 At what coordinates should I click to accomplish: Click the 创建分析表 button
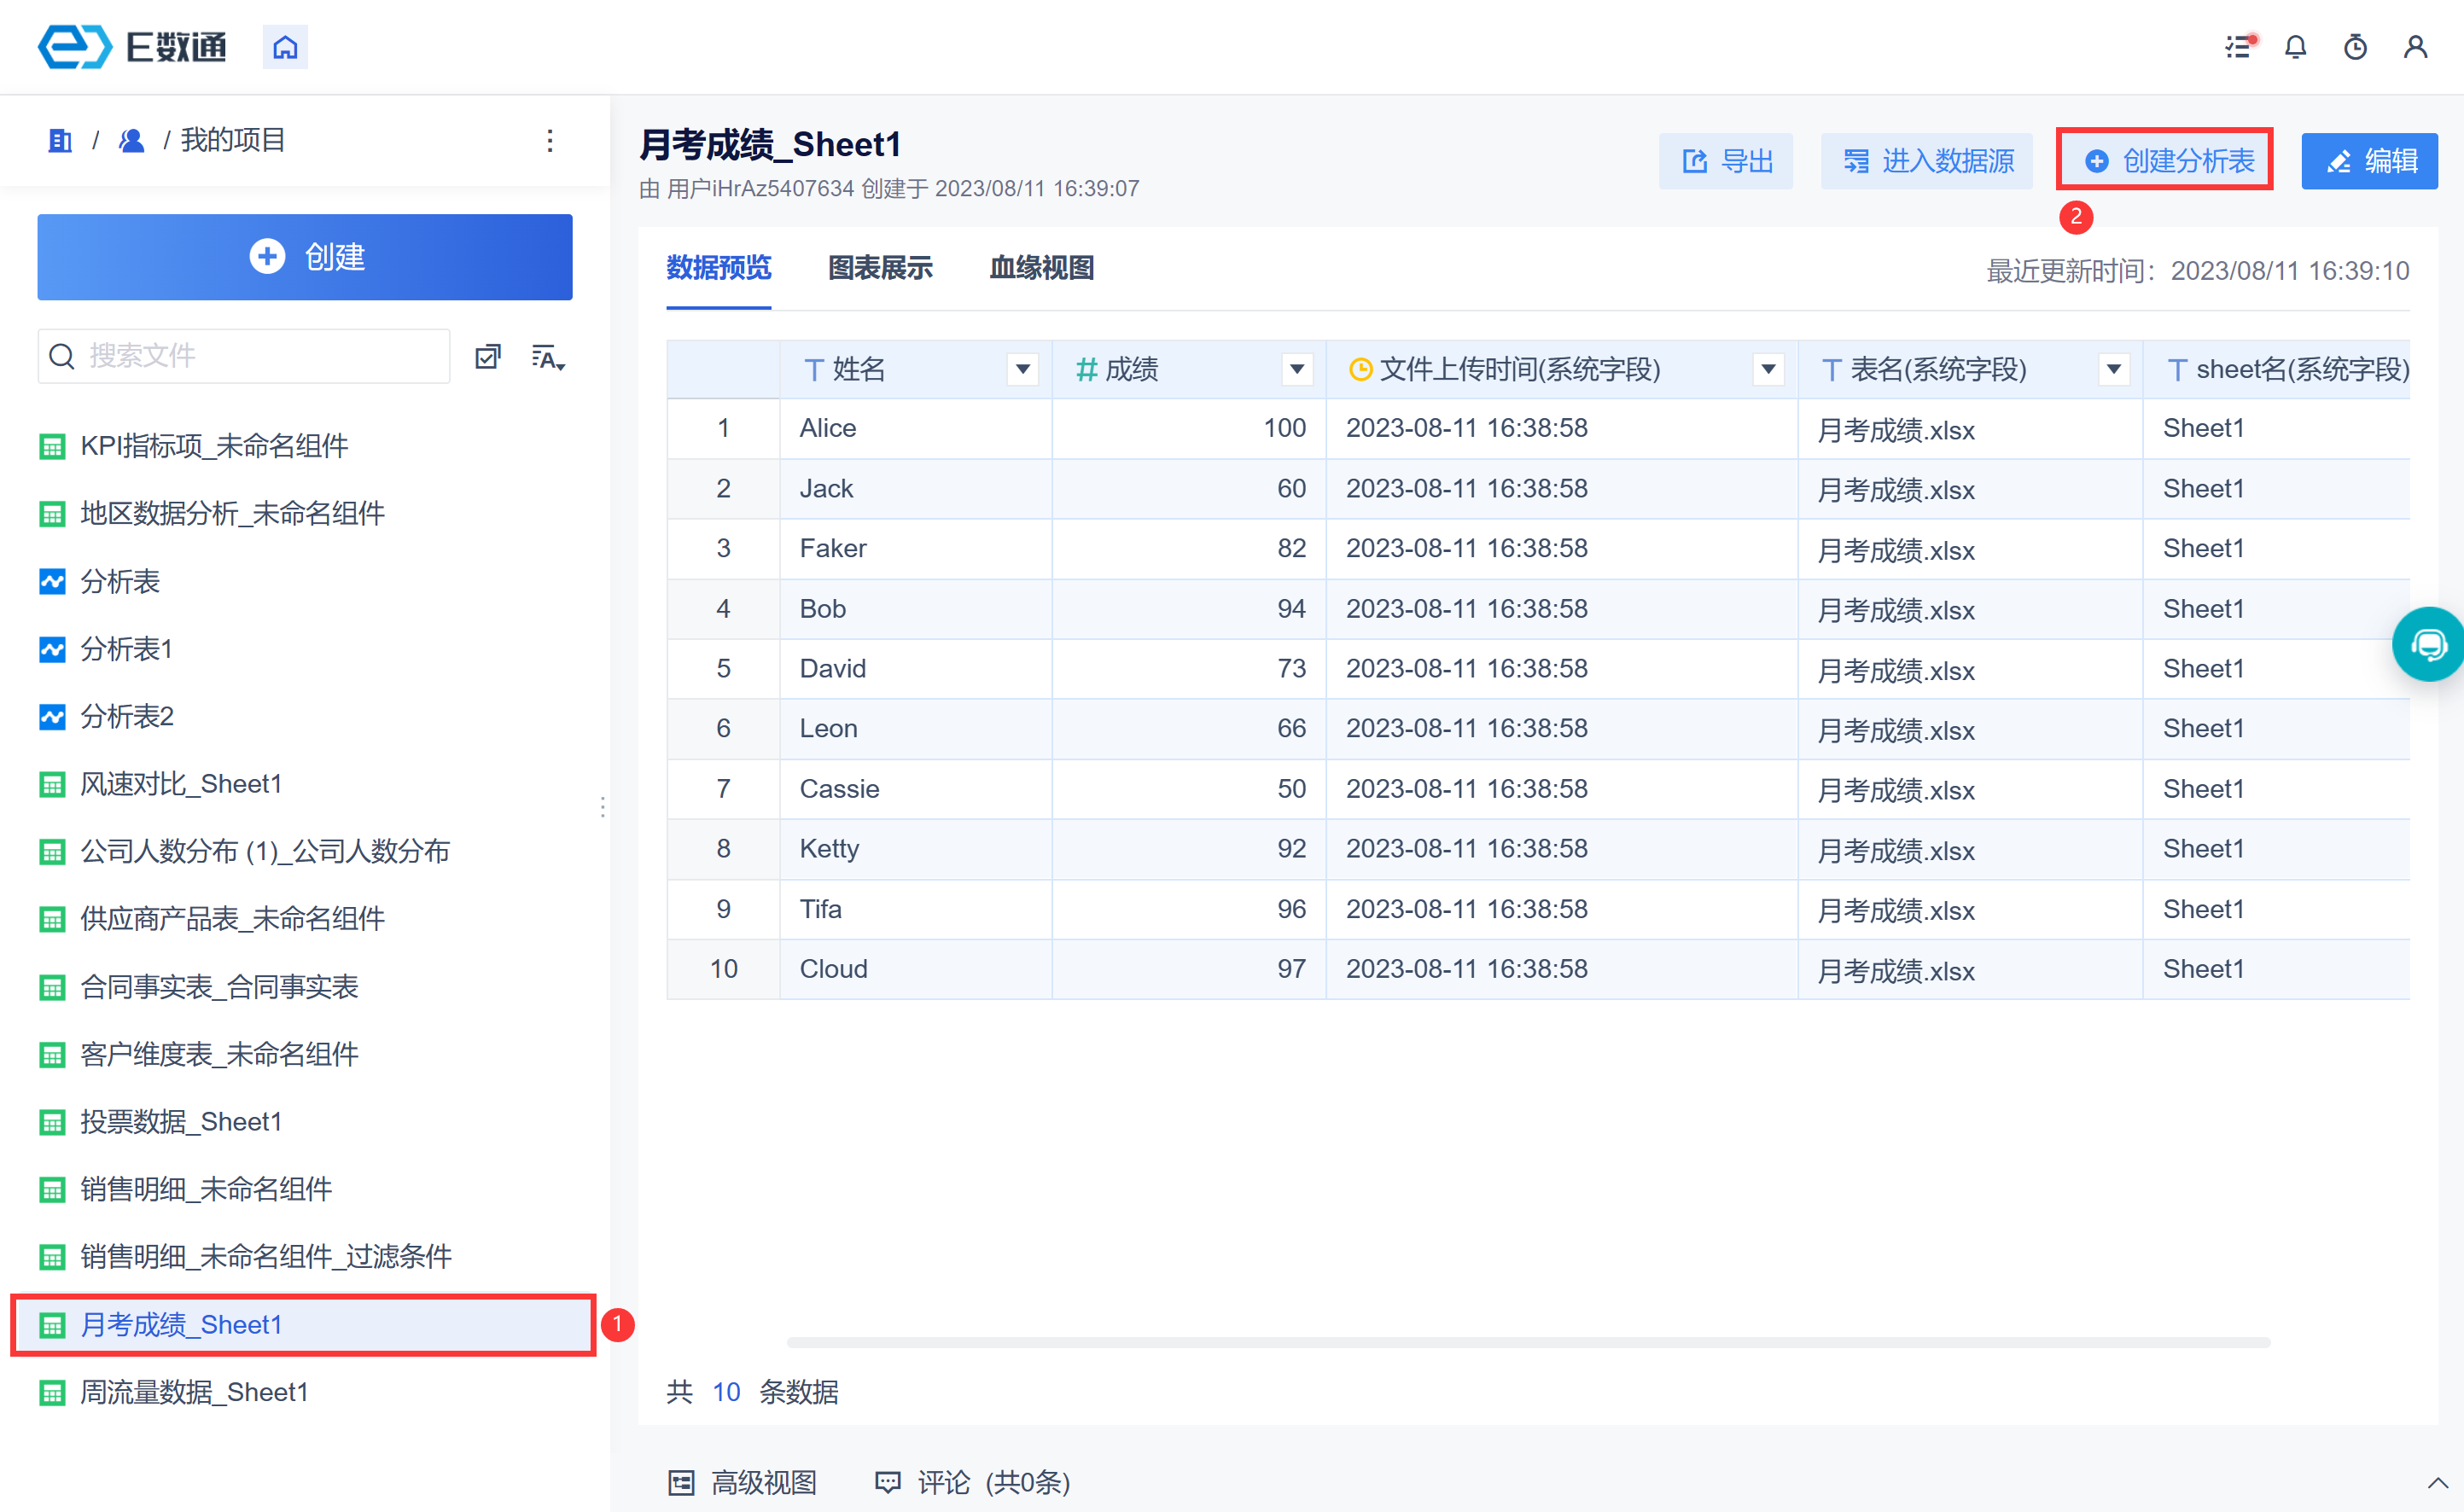point(2165,161)
